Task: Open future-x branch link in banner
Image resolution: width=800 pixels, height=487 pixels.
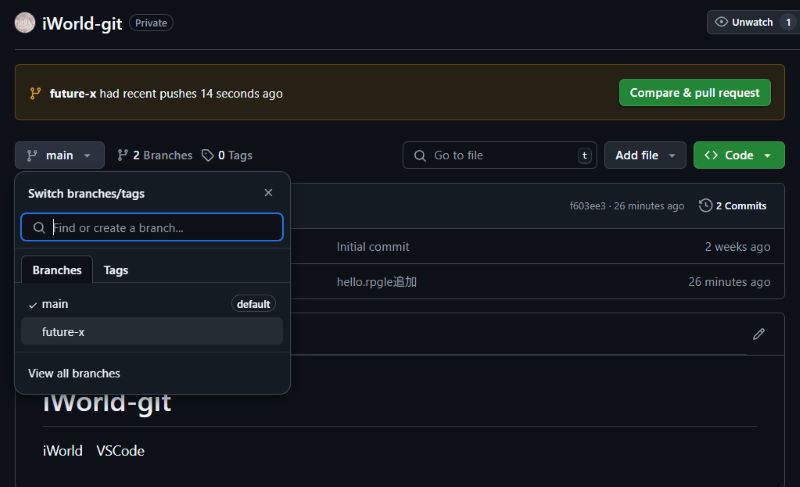Action: (72, 93)
